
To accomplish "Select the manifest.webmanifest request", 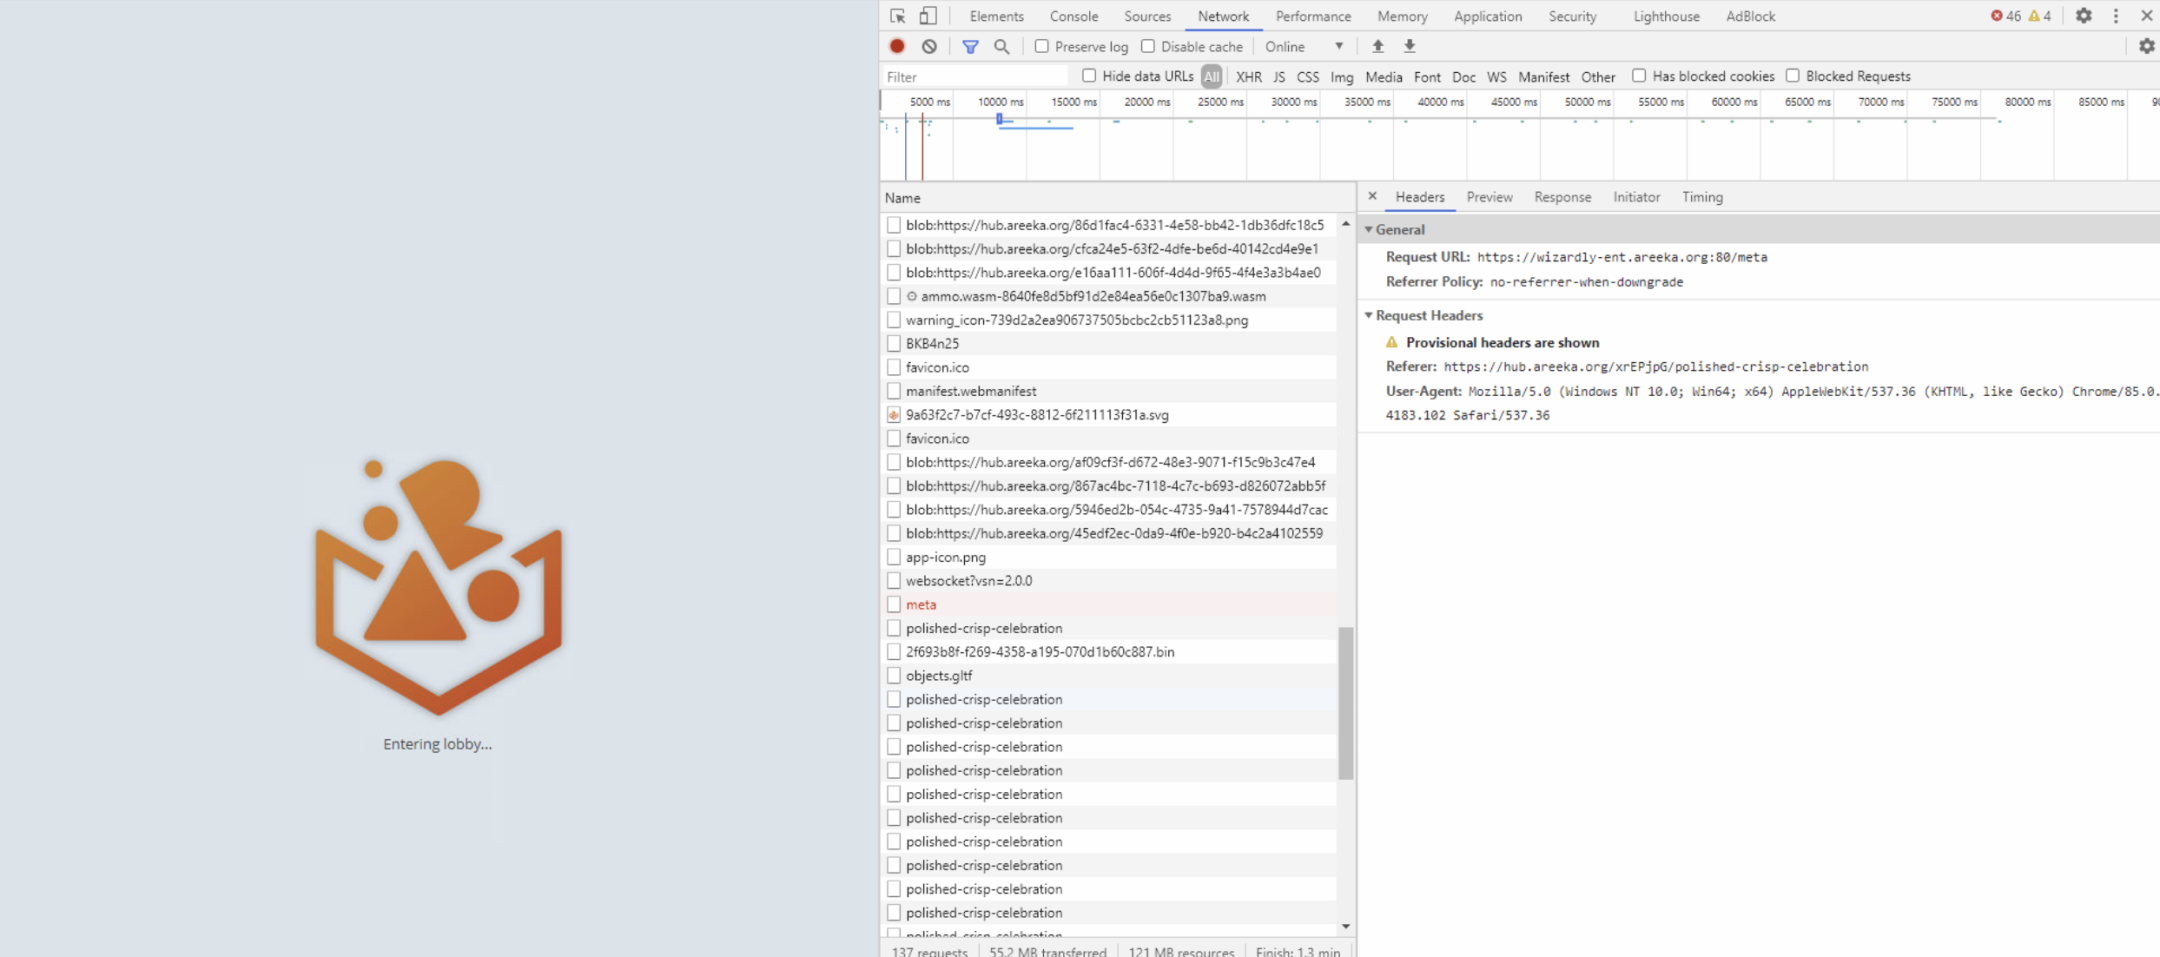I will 1110,391.
